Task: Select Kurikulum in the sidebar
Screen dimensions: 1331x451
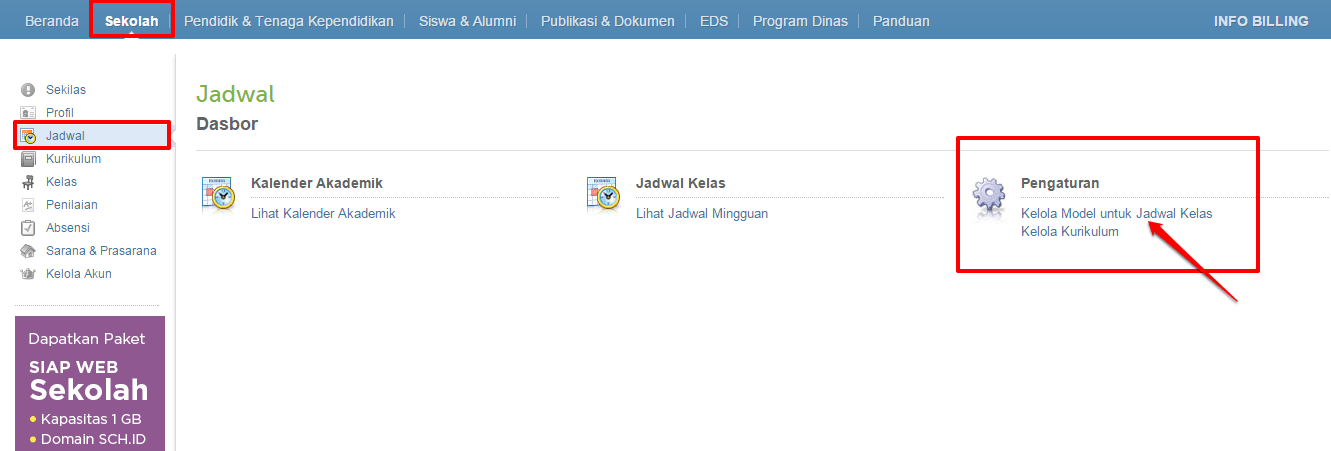Action: (73, 159)
